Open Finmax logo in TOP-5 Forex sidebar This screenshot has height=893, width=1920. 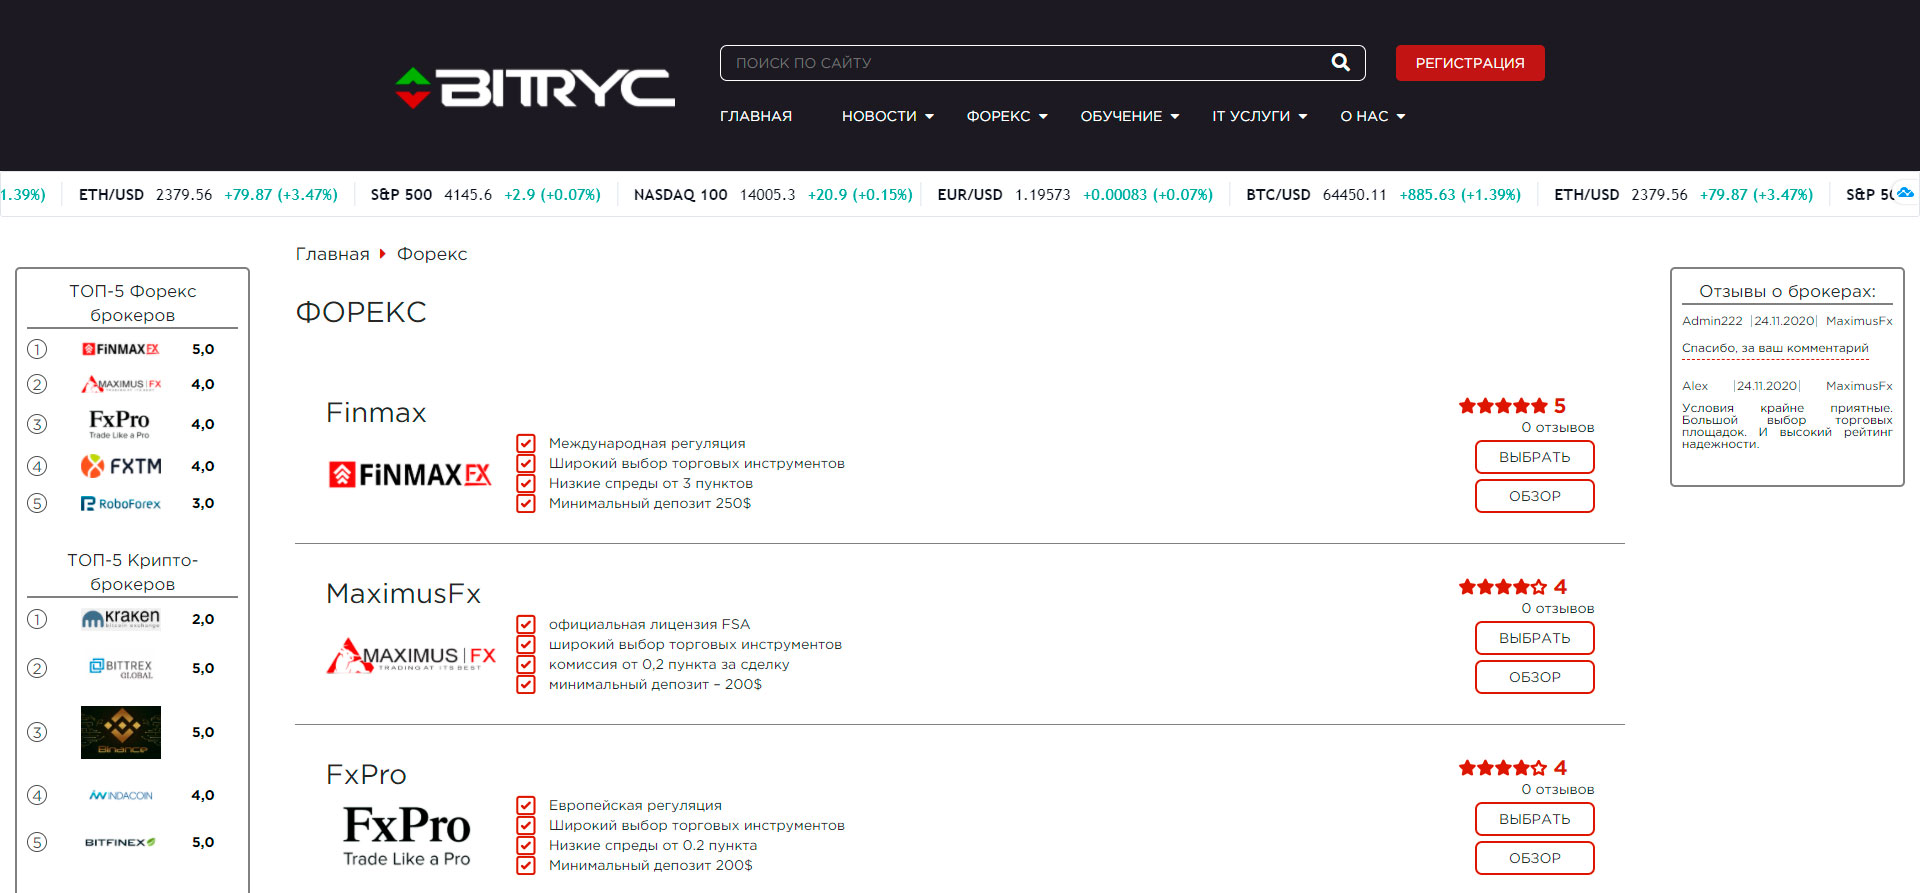(121, 349)
